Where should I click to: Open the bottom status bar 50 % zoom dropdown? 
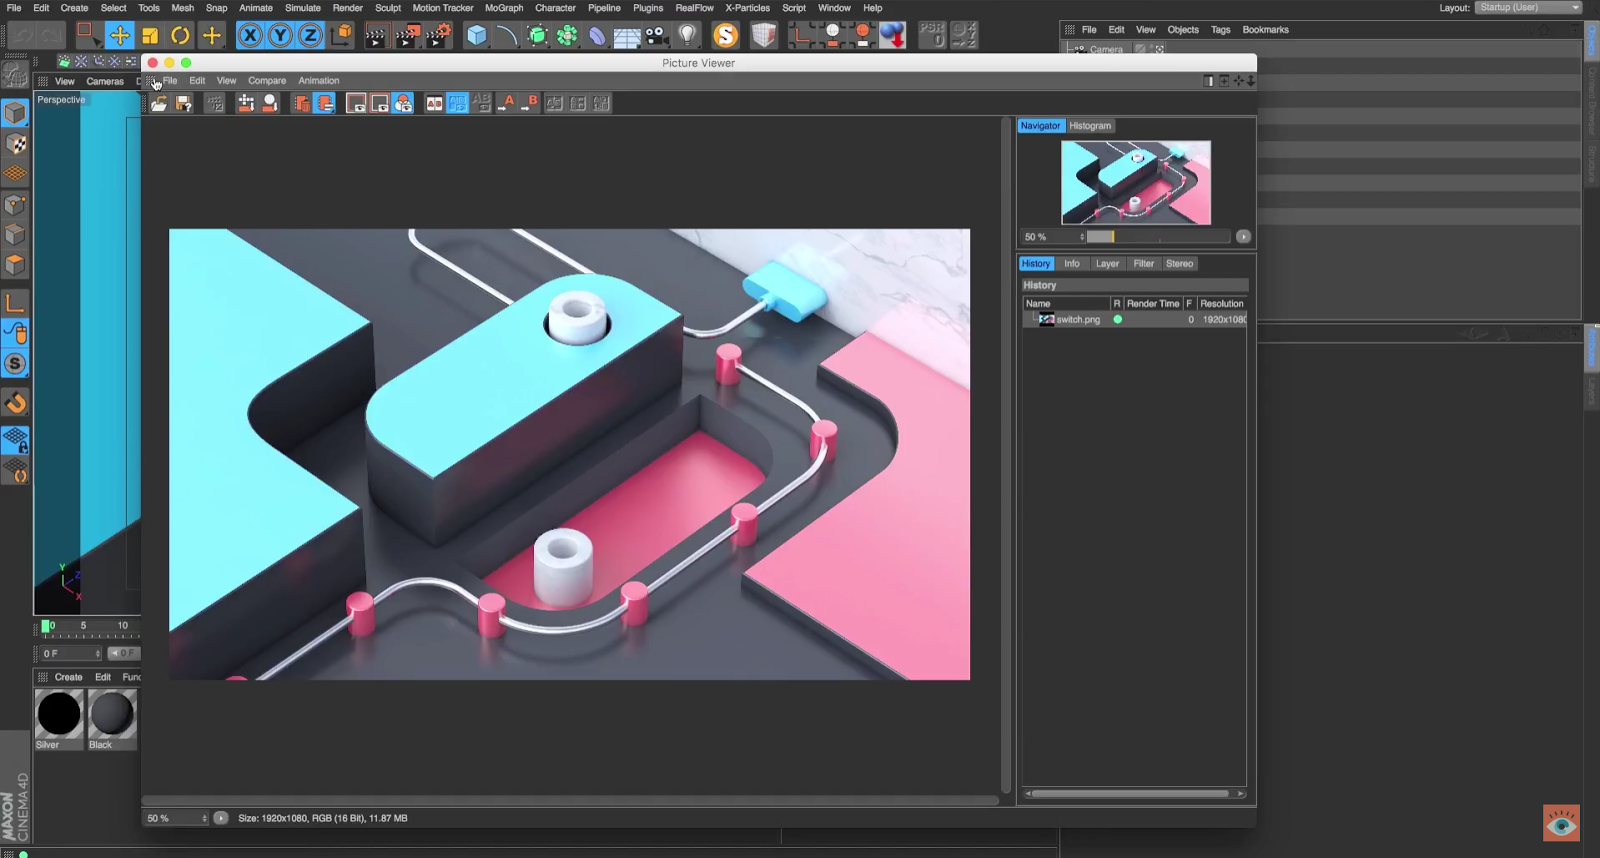pos(177,818)
